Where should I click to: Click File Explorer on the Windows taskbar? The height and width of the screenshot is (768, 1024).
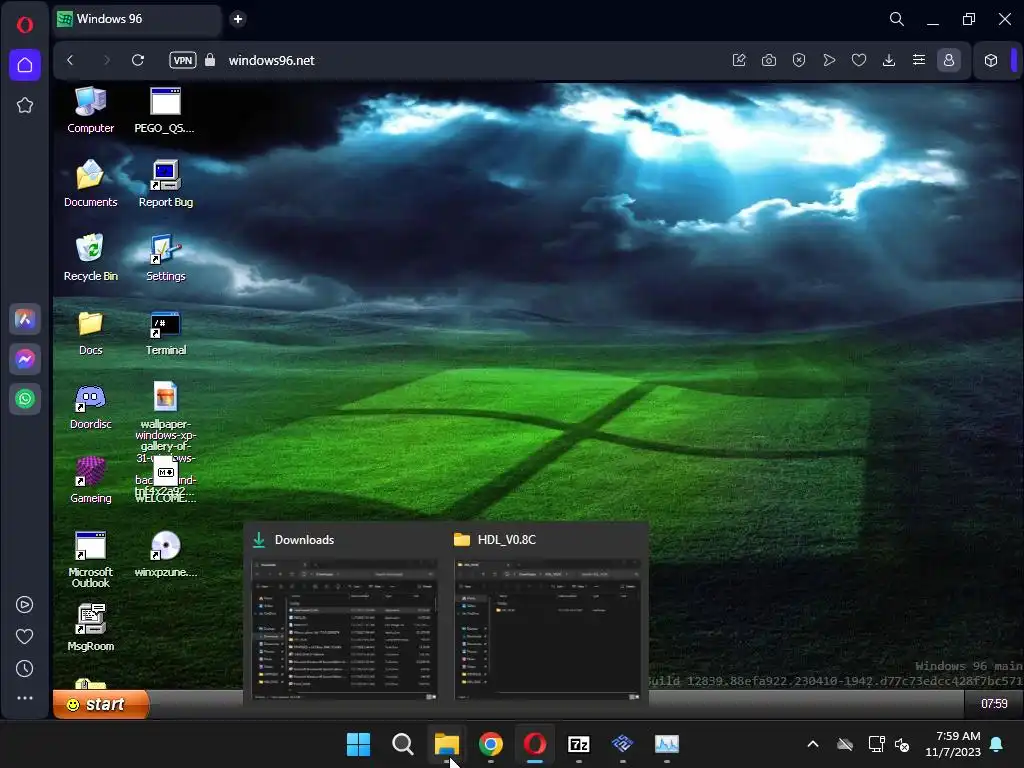447,744
